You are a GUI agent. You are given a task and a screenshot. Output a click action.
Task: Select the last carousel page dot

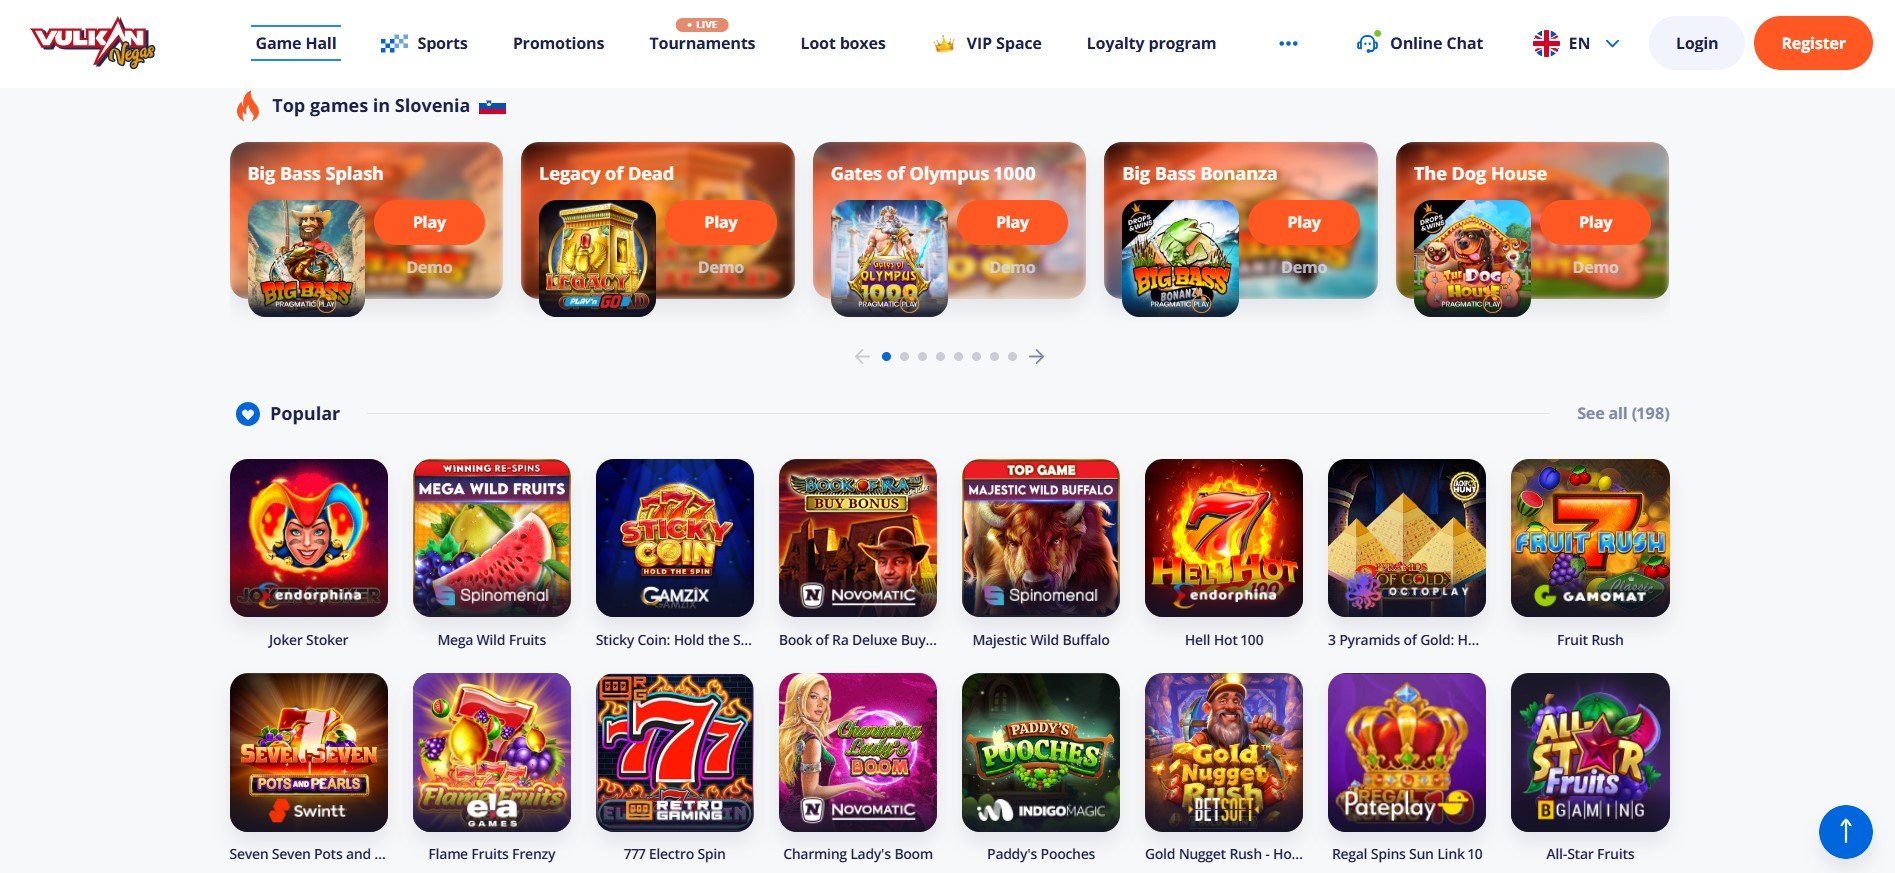click(x=1013, y=357)
